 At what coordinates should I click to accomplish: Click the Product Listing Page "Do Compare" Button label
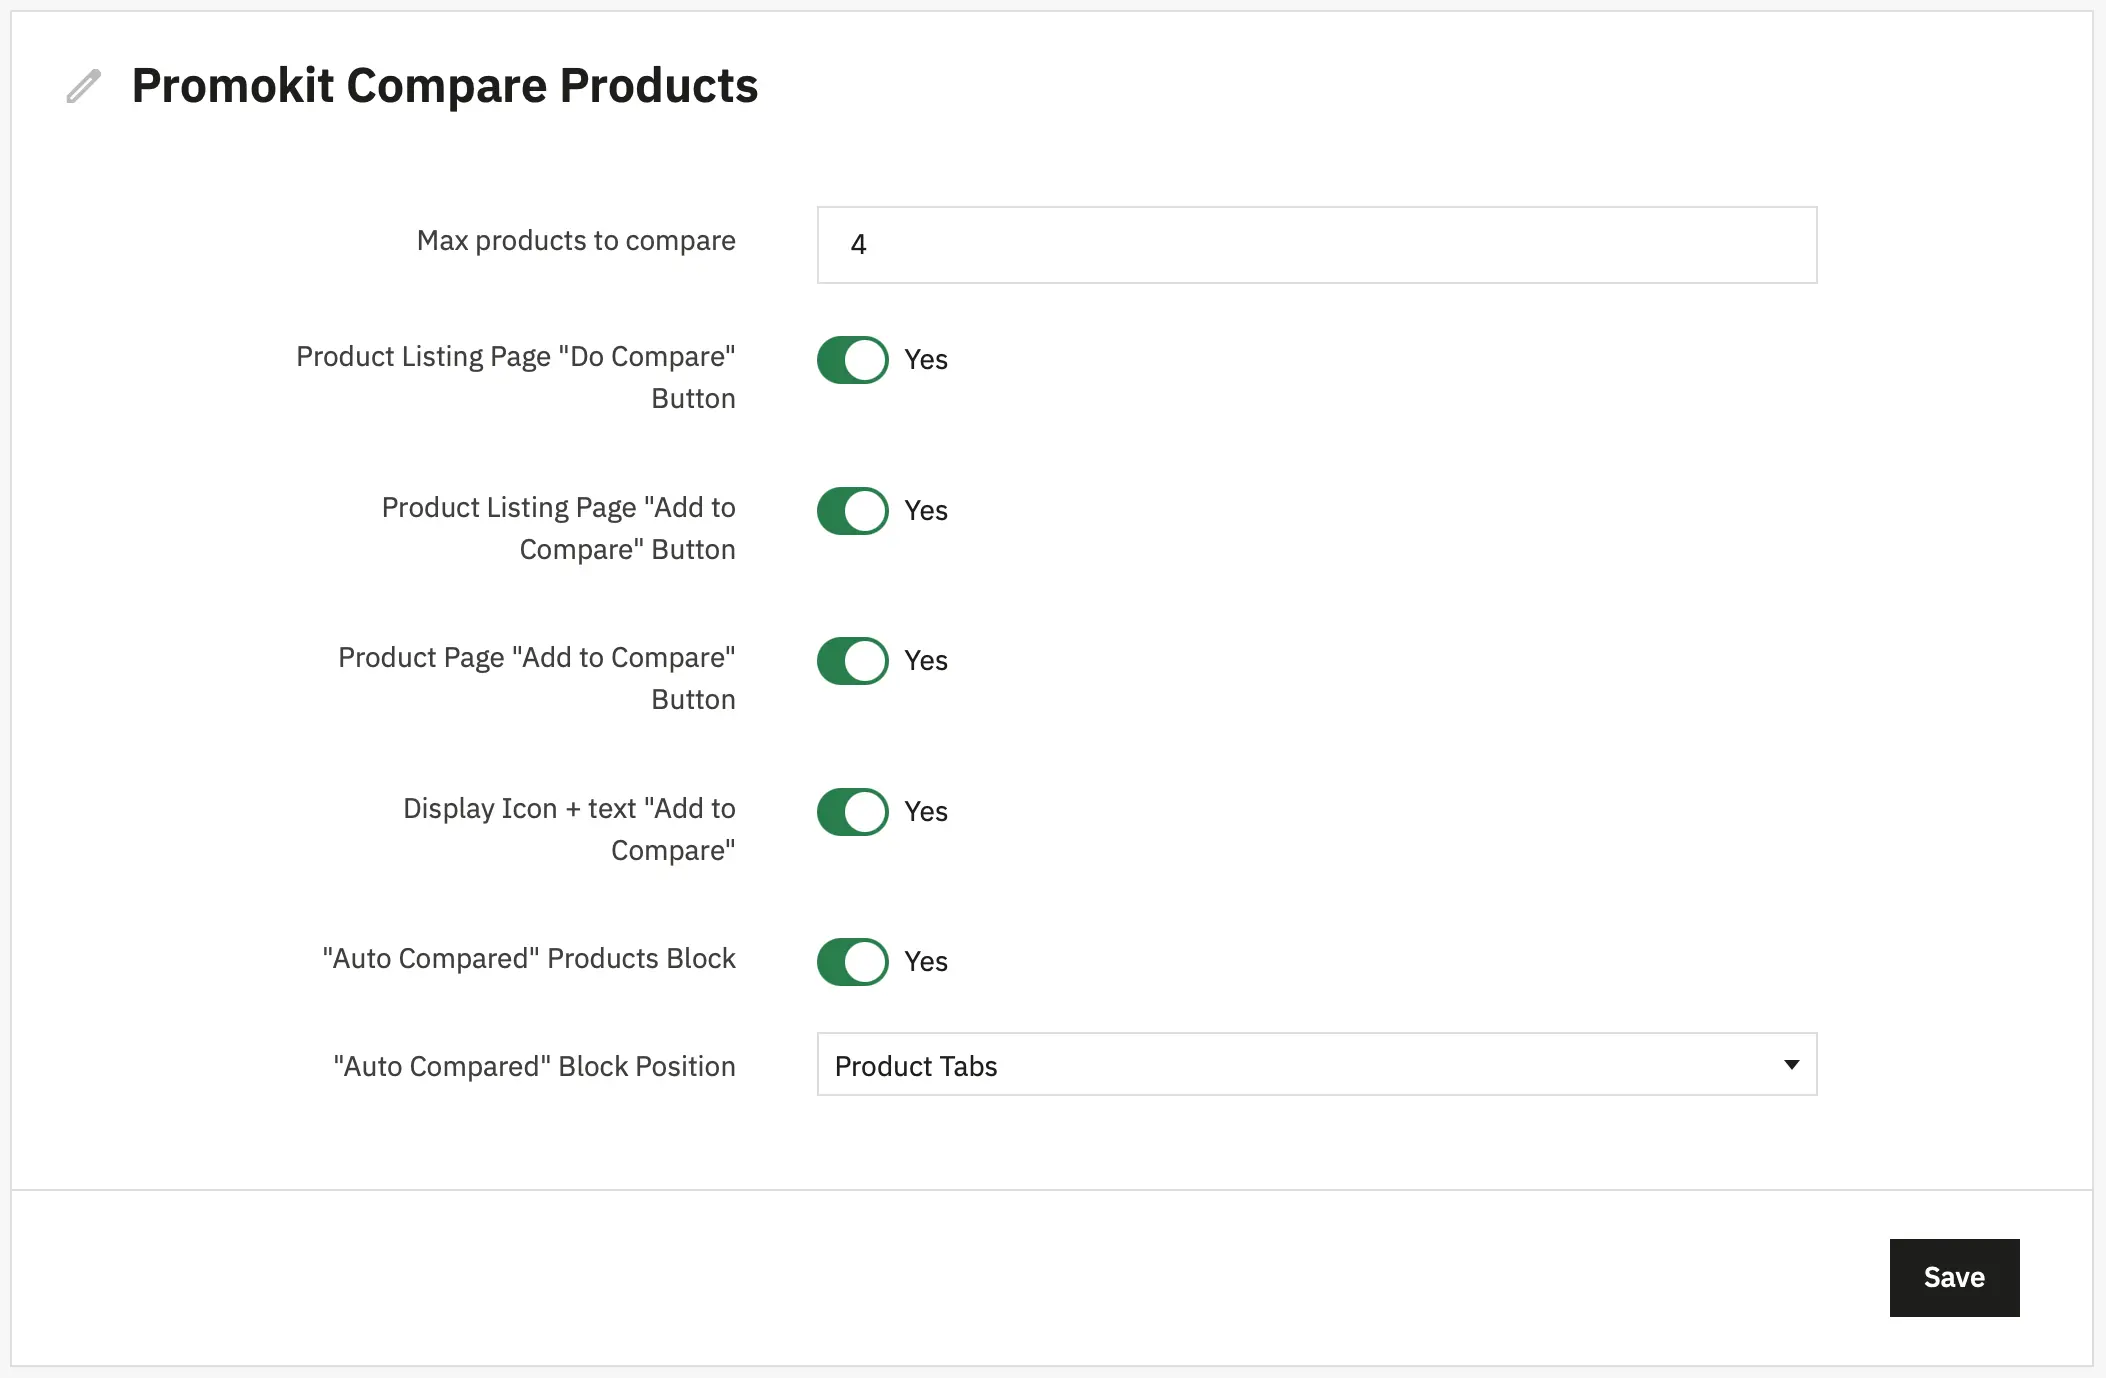pos(516,378)
